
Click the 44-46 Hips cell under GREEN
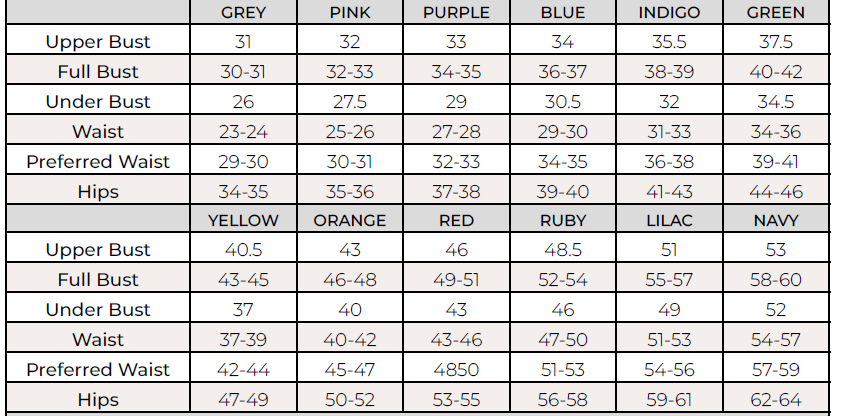click(776, 192)
